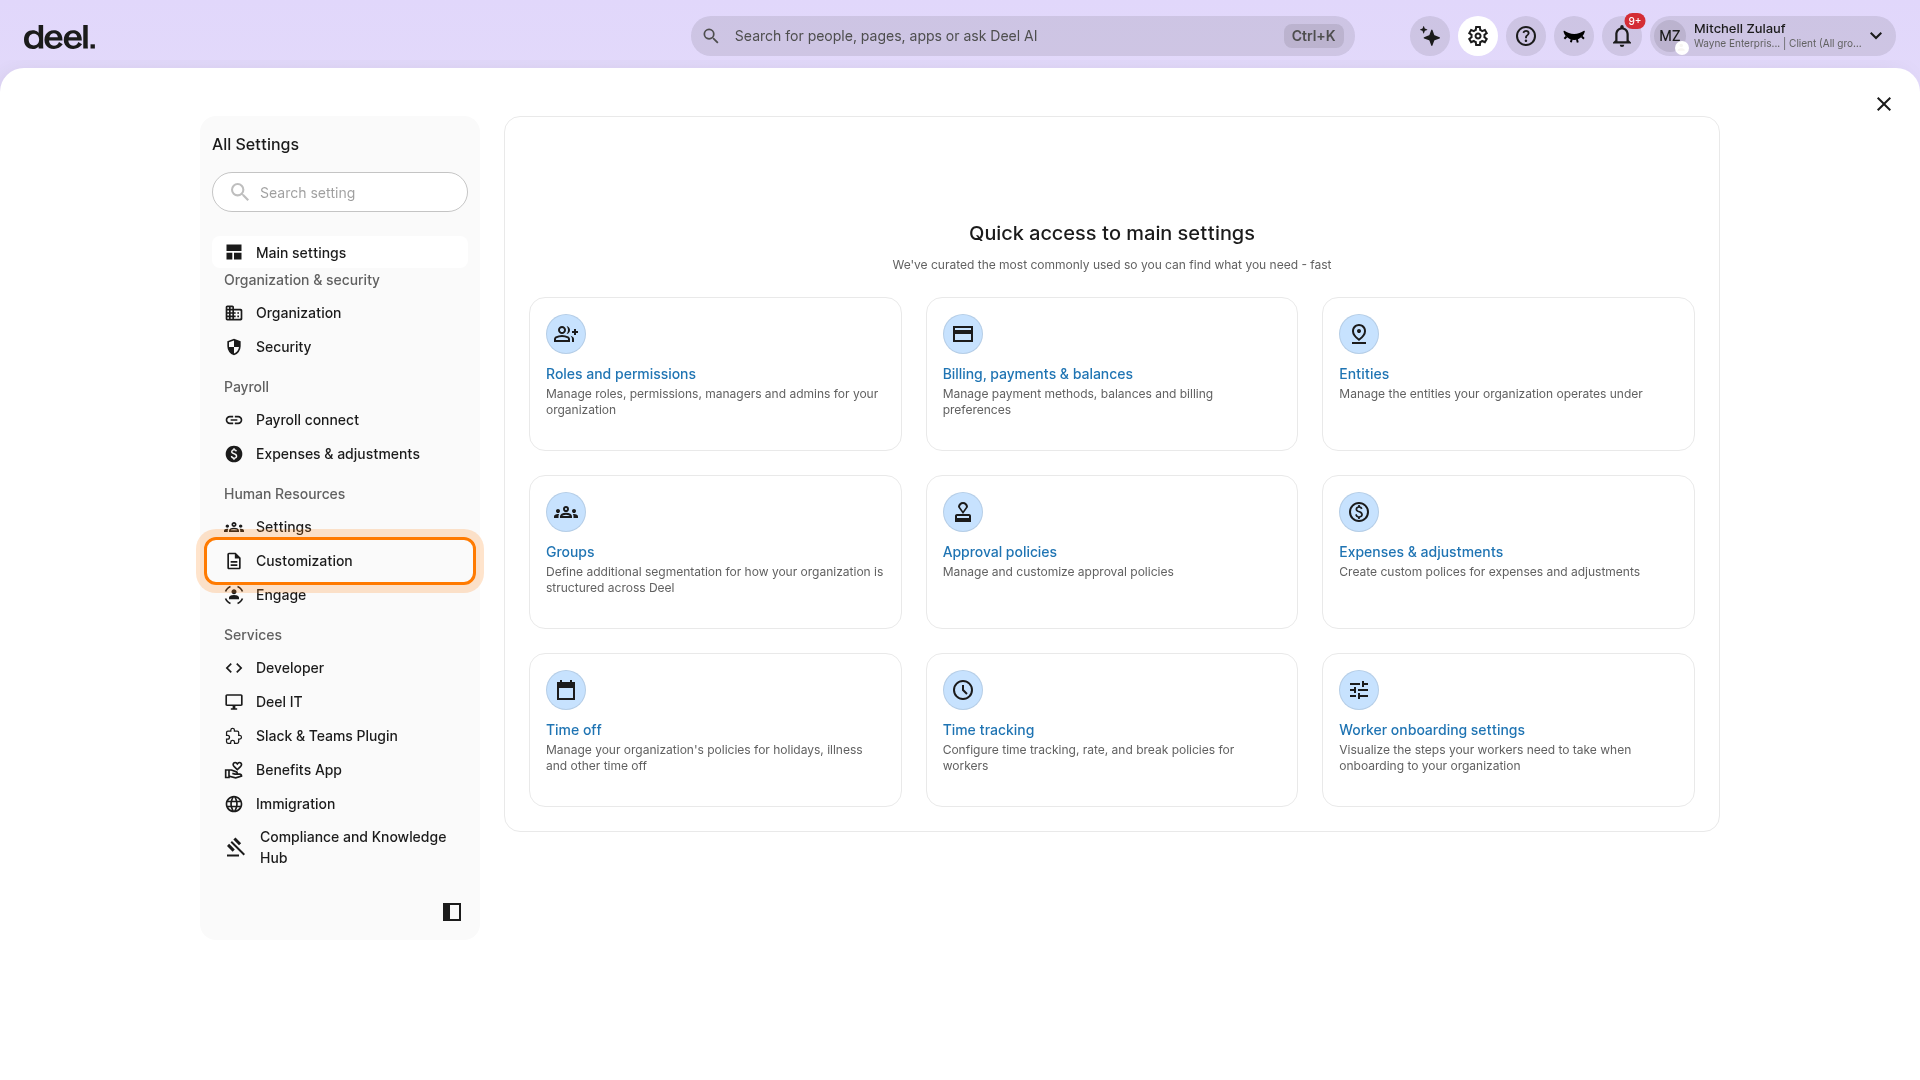This screenshot has height=1080, width=1920.
Task: Click the Security shield icon in sidebar
Action: (x=234, y=347)
